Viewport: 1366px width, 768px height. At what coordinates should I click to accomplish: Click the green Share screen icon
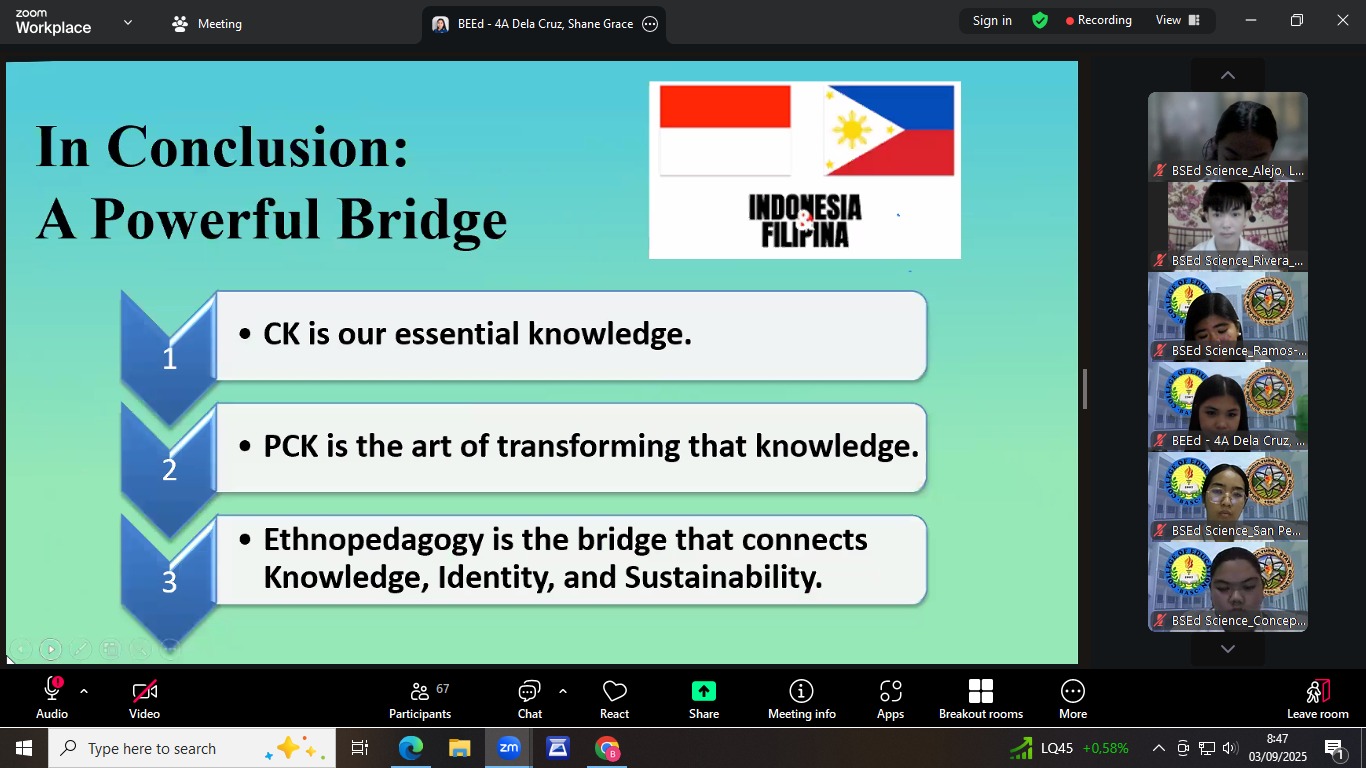(704, 691)
